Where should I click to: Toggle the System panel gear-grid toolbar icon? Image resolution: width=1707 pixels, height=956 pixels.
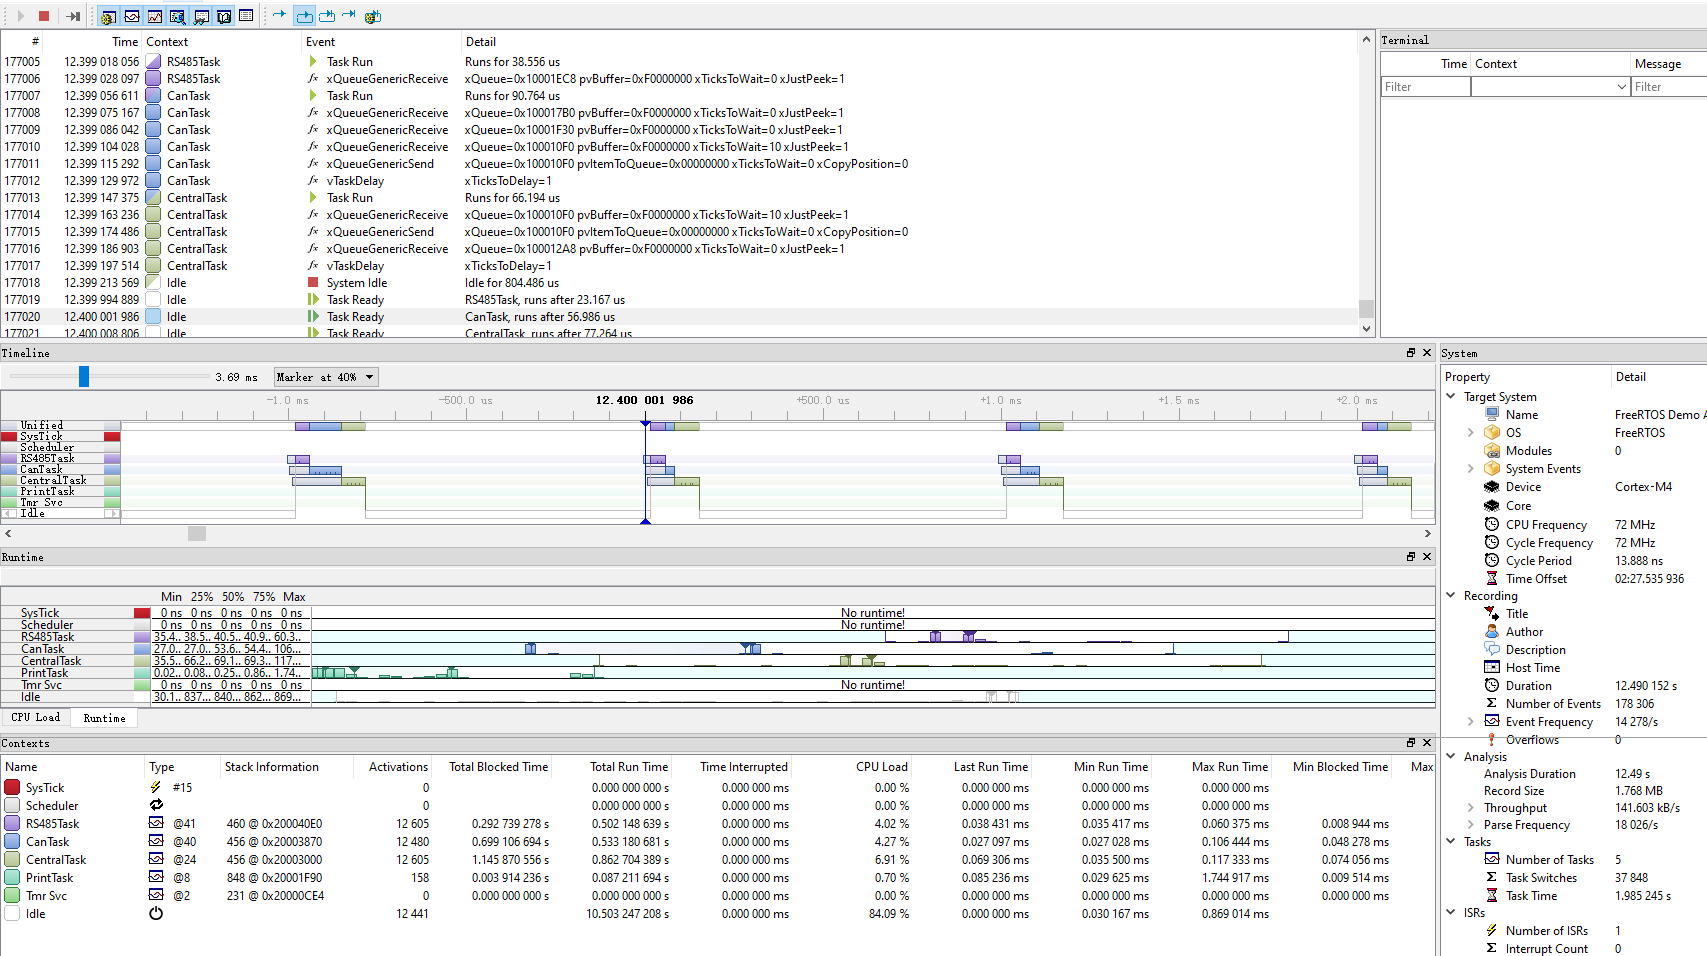[108, 16]
